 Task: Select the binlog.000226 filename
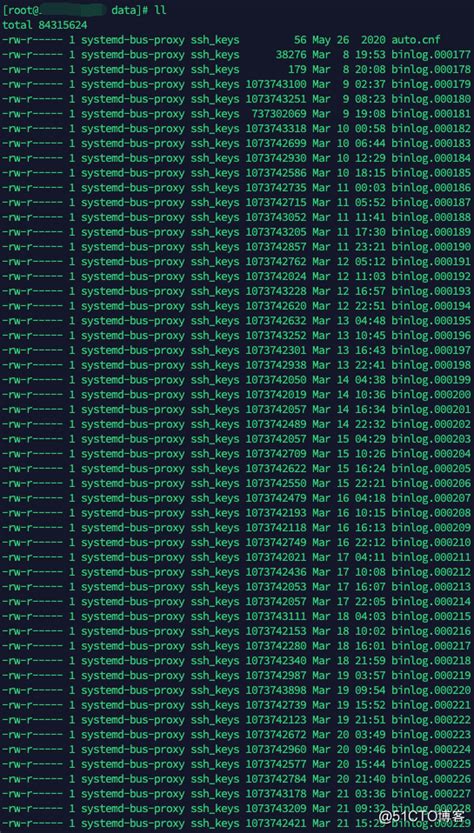click(x=431, y=779)
